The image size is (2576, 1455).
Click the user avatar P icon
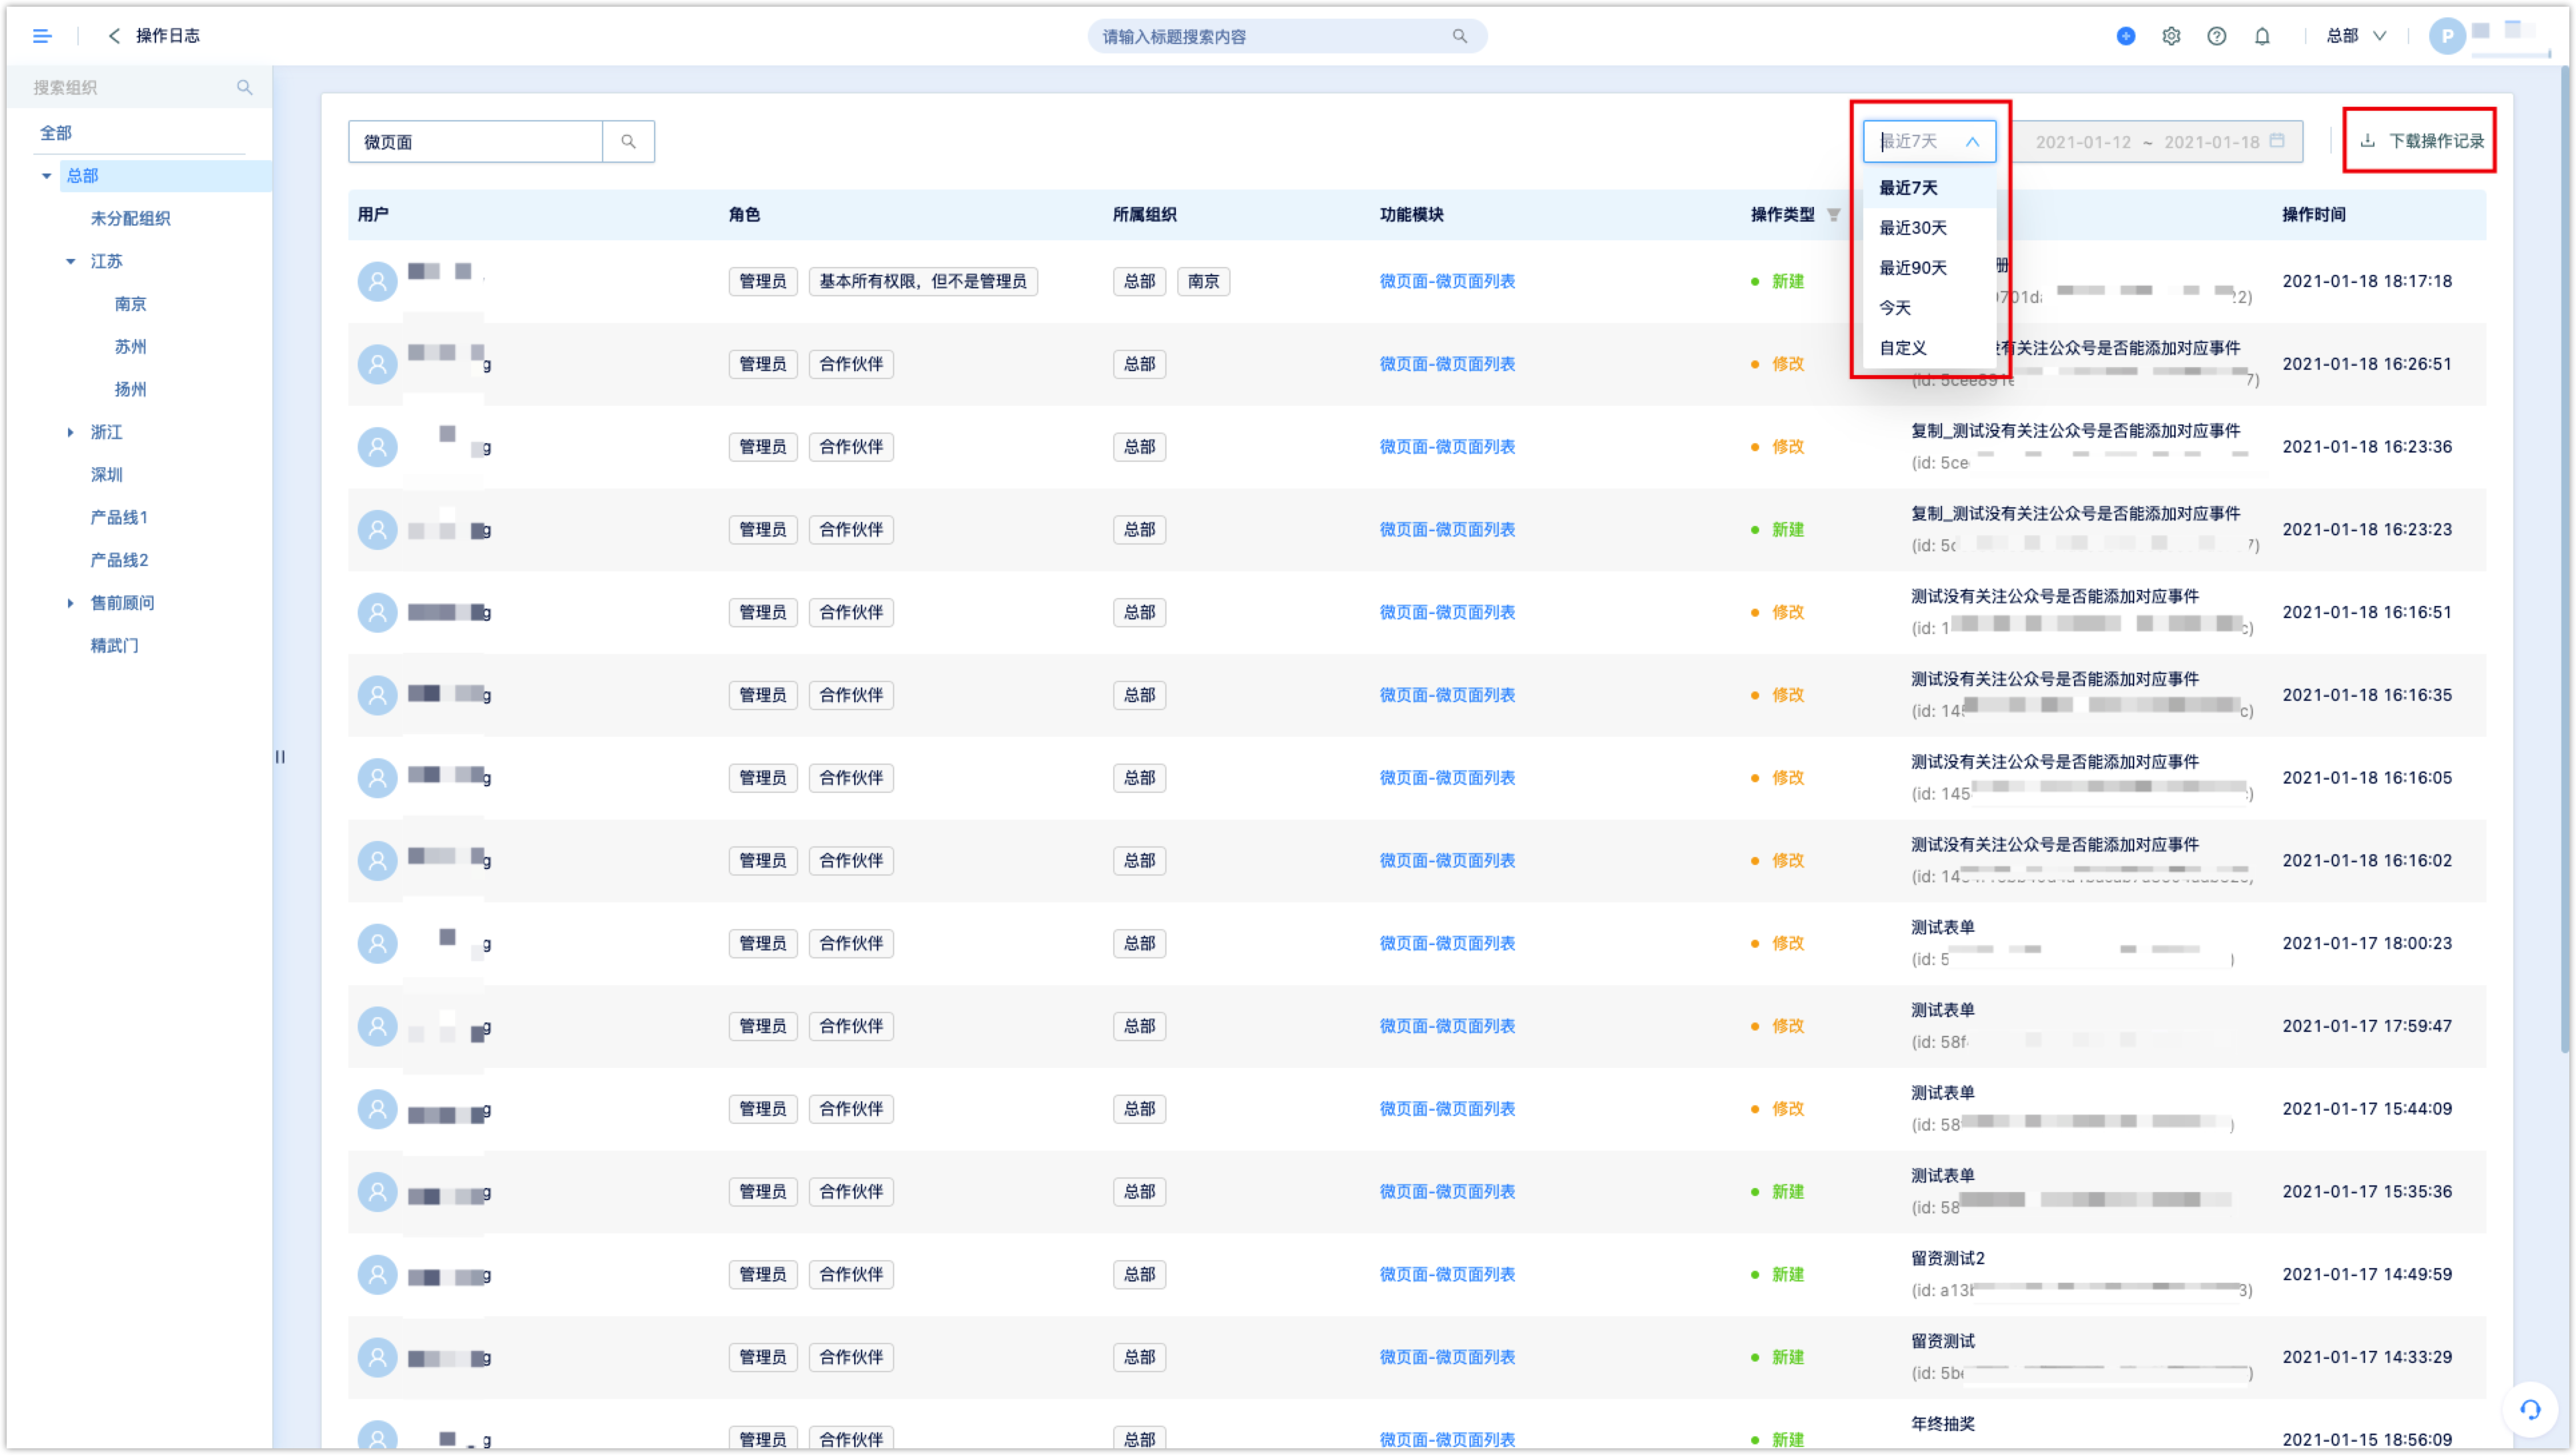pyautogui.click(x=2446, y=37)
